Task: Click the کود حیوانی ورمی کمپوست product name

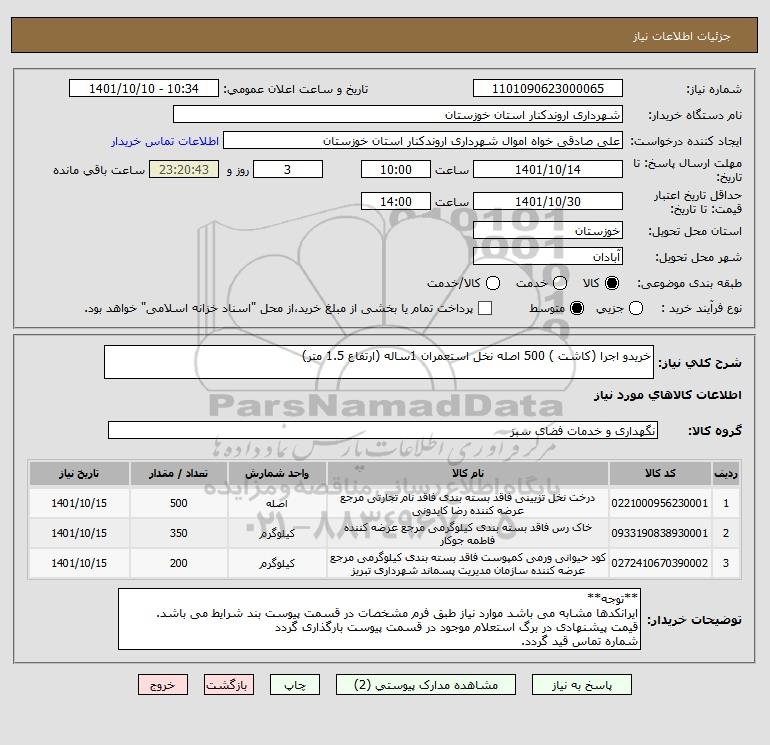Action: coord(468,564)
